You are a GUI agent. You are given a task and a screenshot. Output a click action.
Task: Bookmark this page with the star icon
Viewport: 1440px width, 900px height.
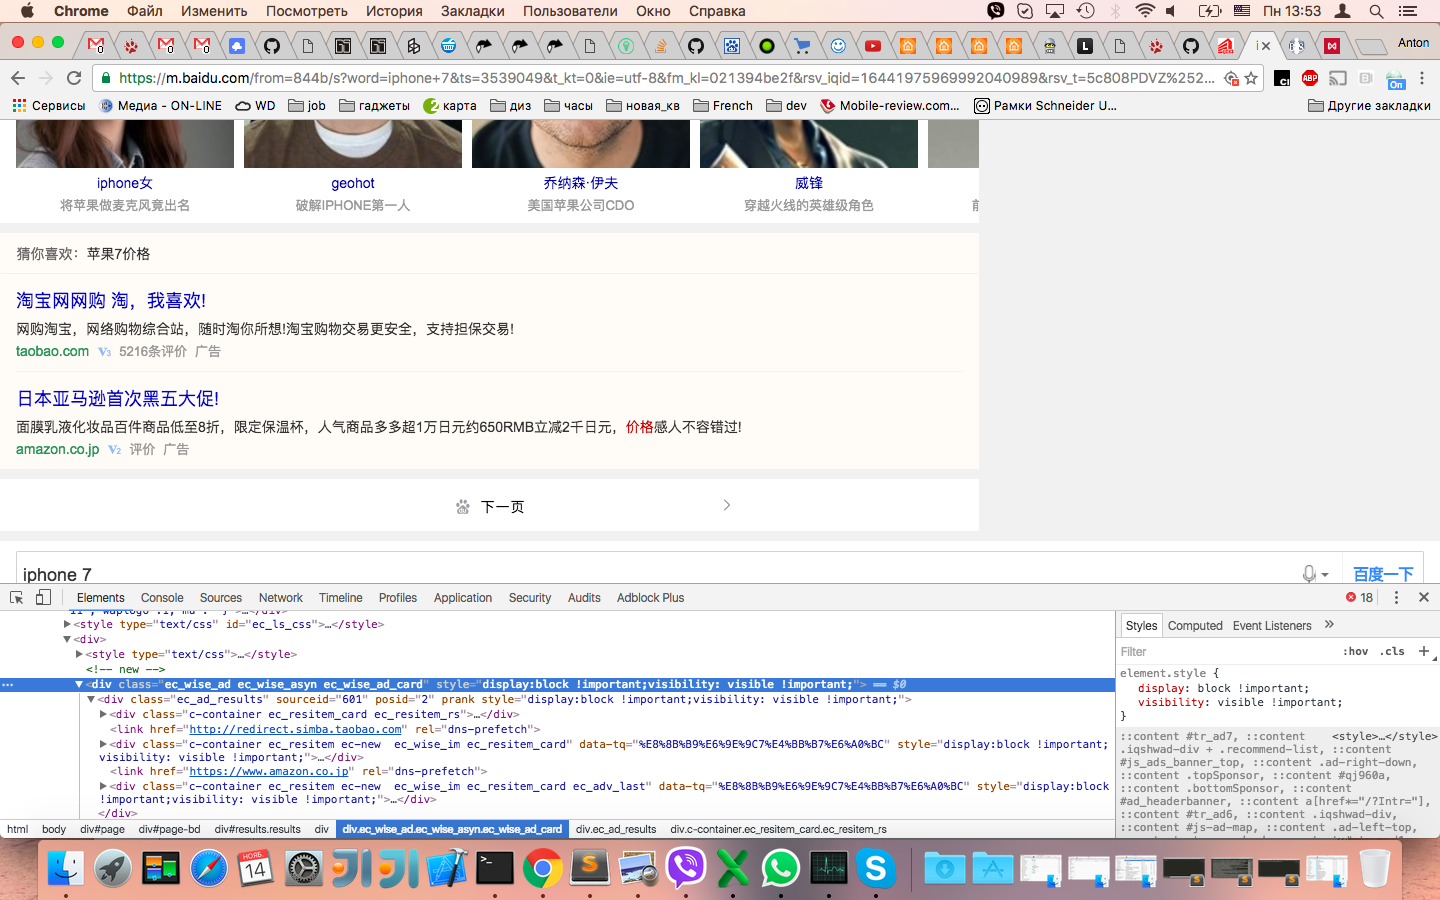coord(1250,78)
